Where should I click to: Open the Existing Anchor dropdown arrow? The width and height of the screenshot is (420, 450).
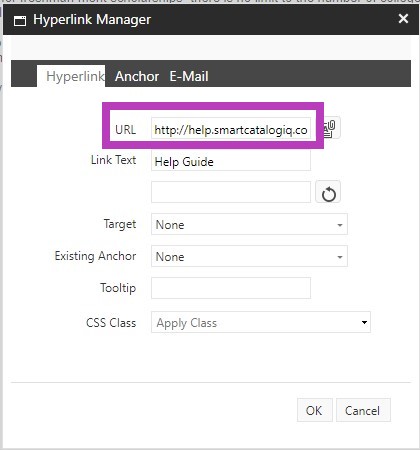tap(340, 257)
